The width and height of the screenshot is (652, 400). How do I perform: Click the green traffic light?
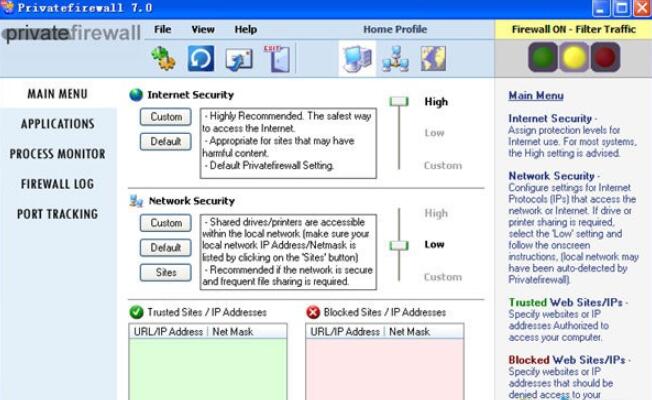tap(543, 57)
